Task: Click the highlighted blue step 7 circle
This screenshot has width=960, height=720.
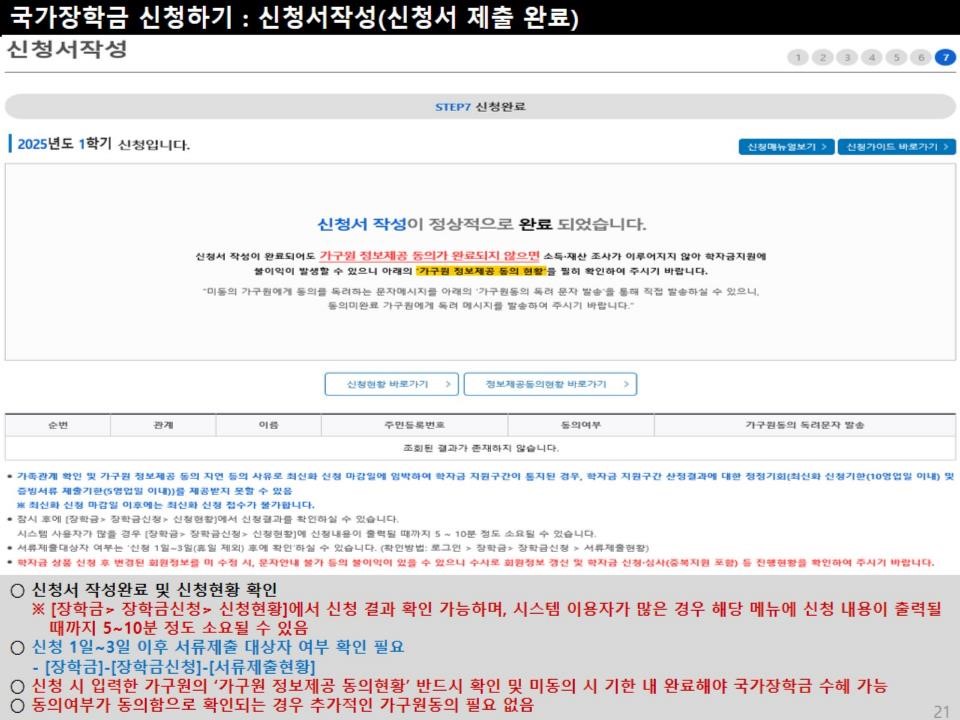Action: 943,58
